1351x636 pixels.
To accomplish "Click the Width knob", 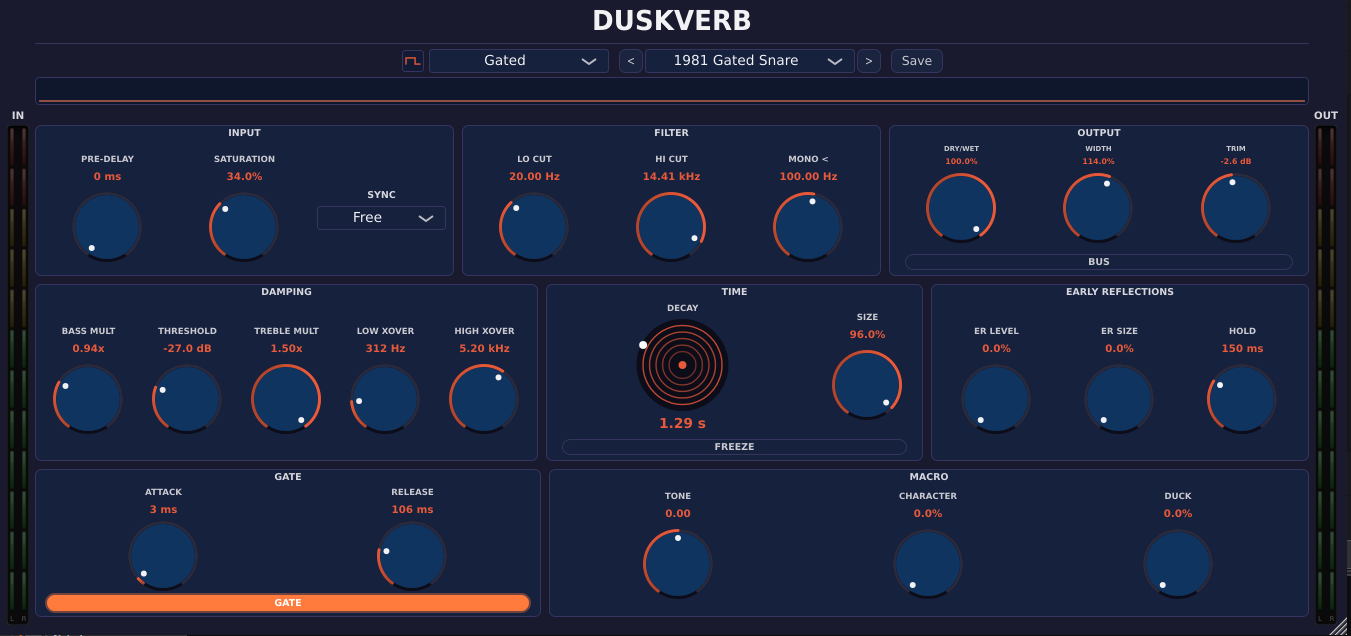I will [1098, 208].
